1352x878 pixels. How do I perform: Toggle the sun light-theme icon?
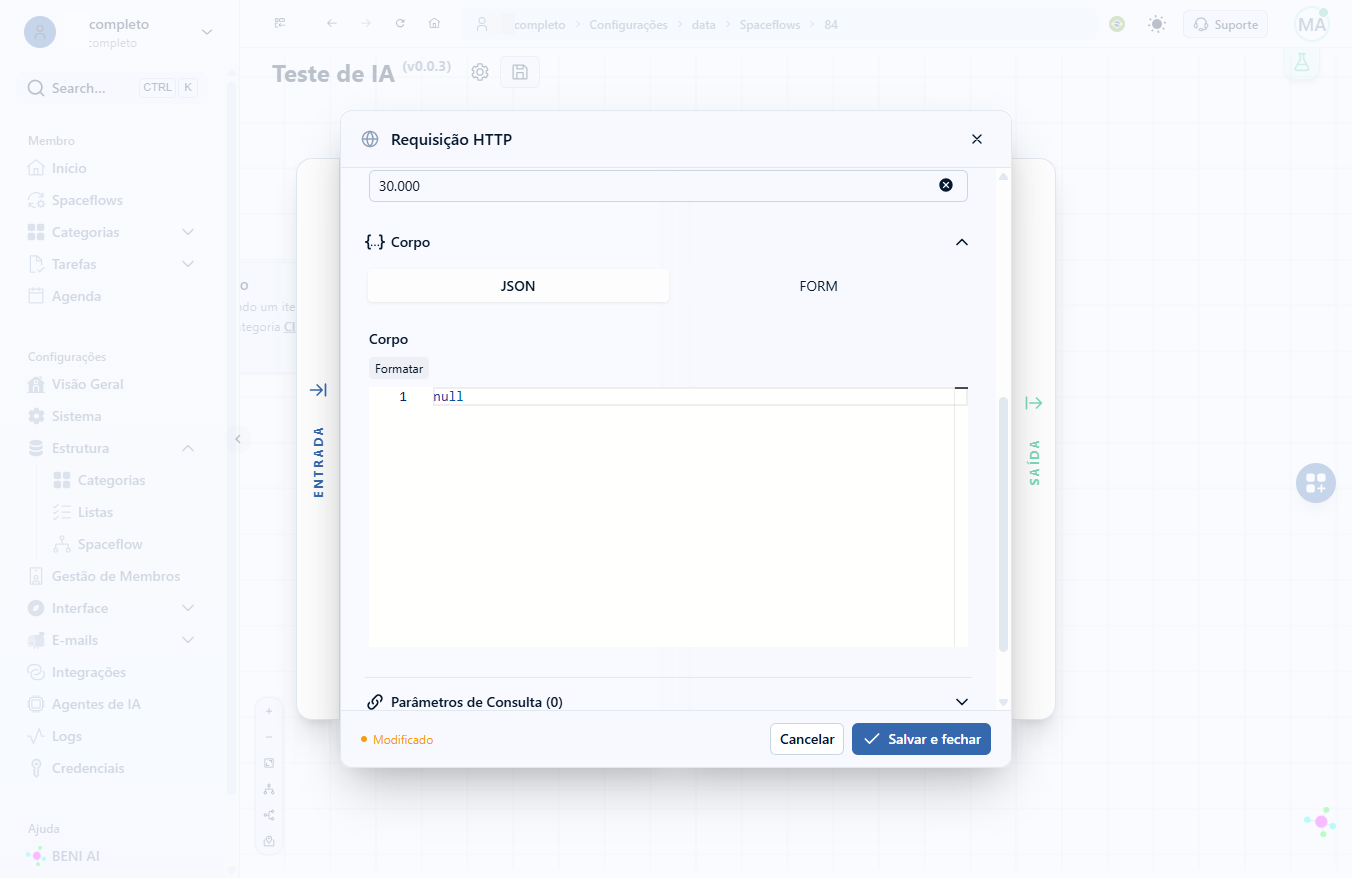pyautogui.click(x=1157, y=24)
